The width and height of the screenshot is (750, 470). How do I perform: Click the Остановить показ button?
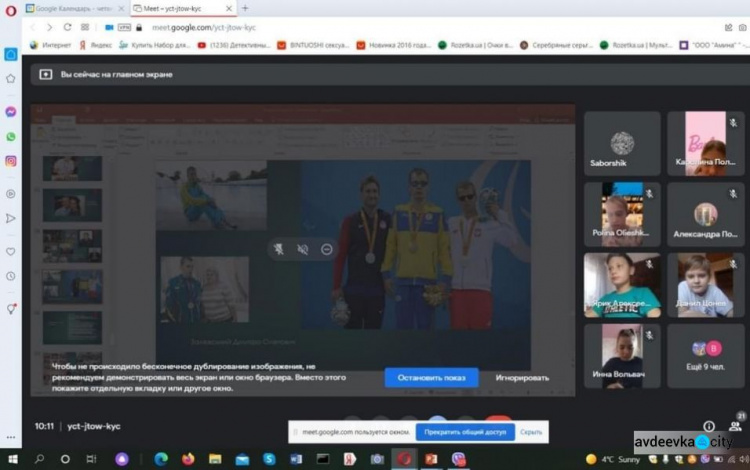(431, 377)
